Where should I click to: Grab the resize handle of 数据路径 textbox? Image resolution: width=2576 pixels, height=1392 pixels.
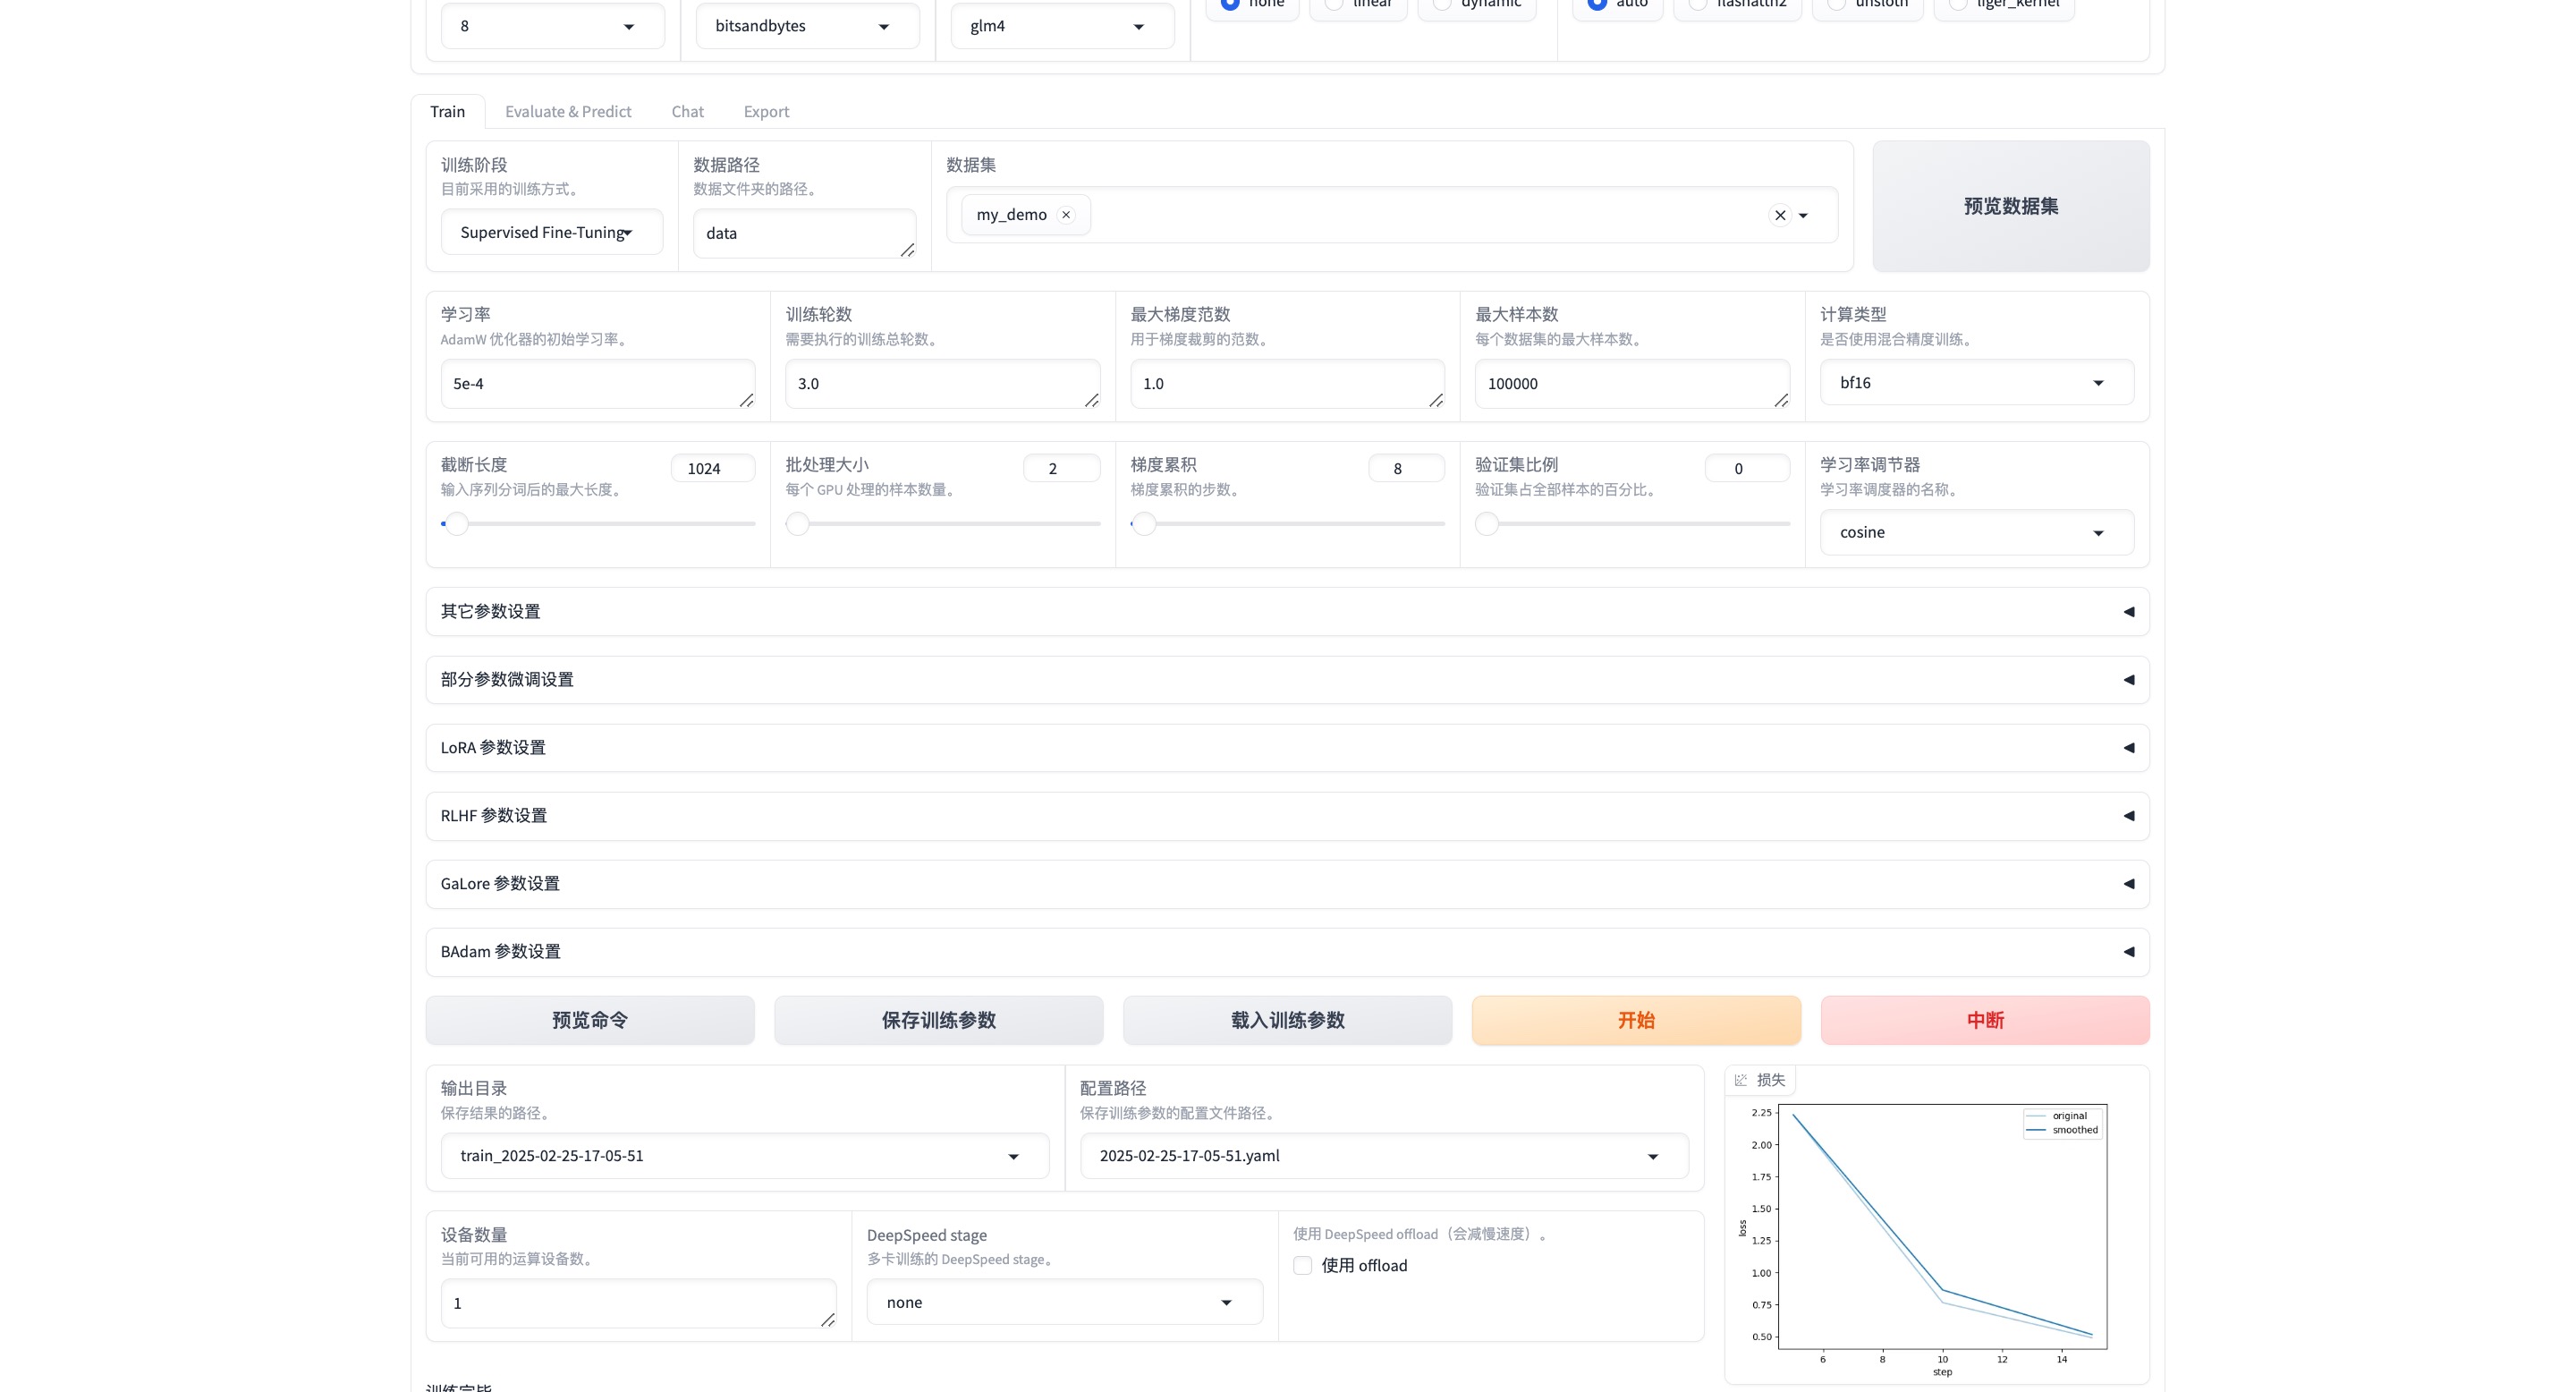click(x=907, y=250)
